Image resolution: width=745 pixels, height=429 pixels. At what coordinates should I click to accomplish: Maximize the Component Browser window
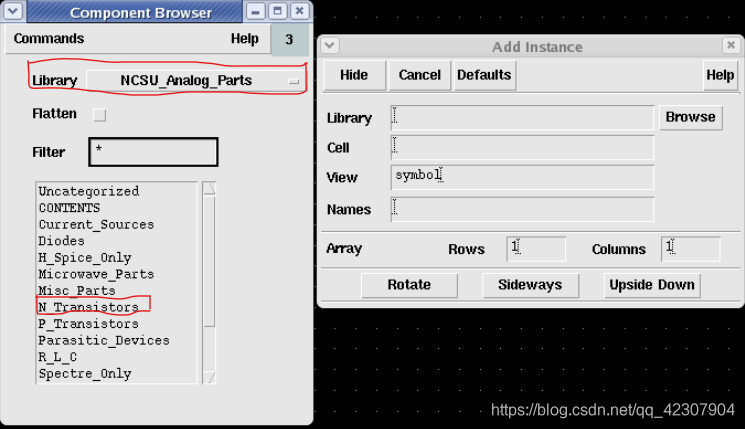point(278,12)
